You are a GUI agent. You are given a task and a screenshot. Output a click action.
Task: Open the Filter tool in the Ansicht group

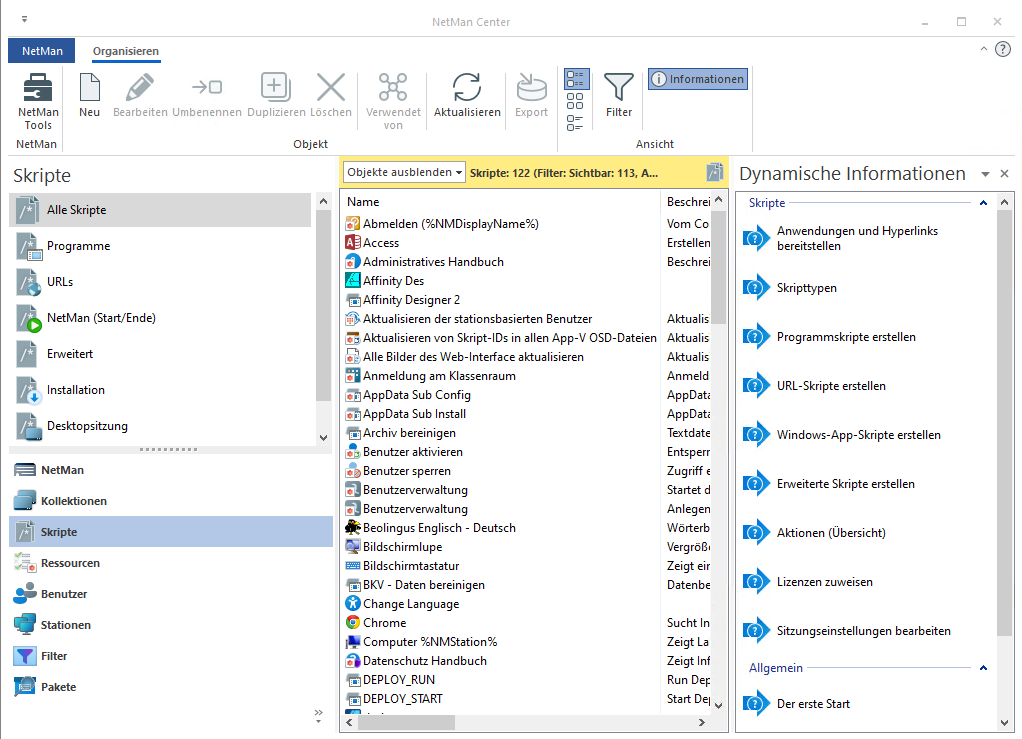[x=618, y=92]
